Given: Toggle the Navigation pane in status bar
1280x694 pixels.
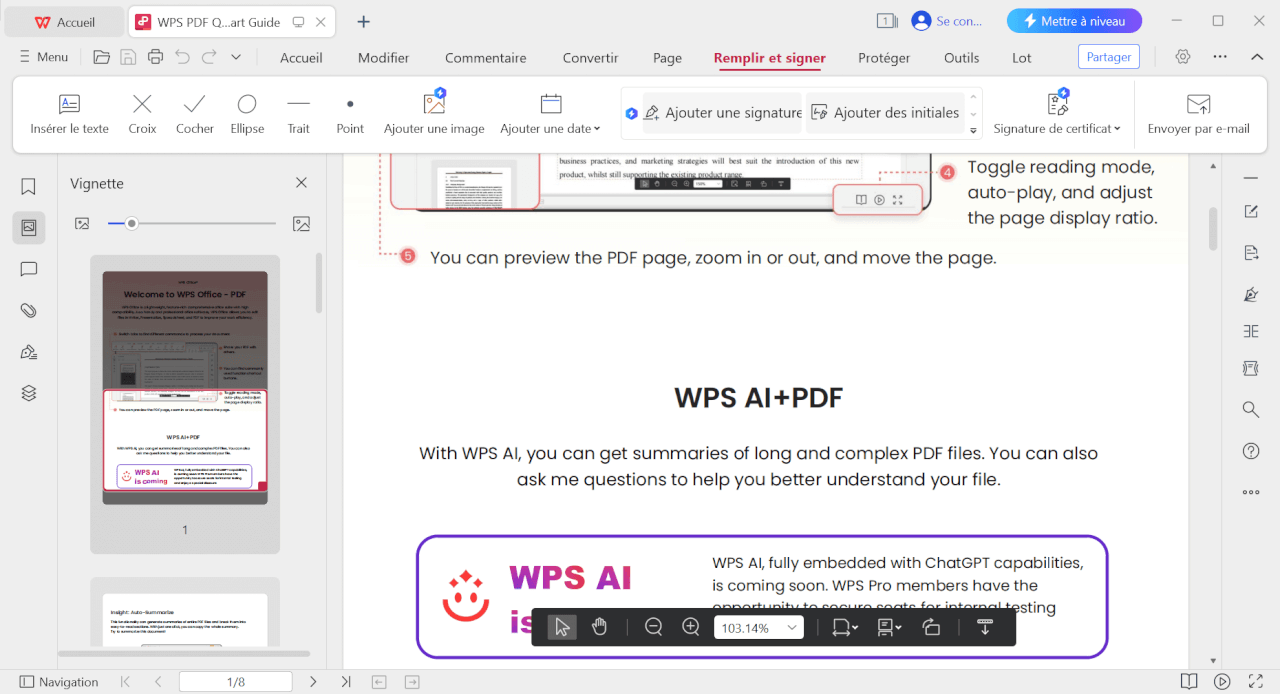Looking at the screenshot, I should point(59,682).
